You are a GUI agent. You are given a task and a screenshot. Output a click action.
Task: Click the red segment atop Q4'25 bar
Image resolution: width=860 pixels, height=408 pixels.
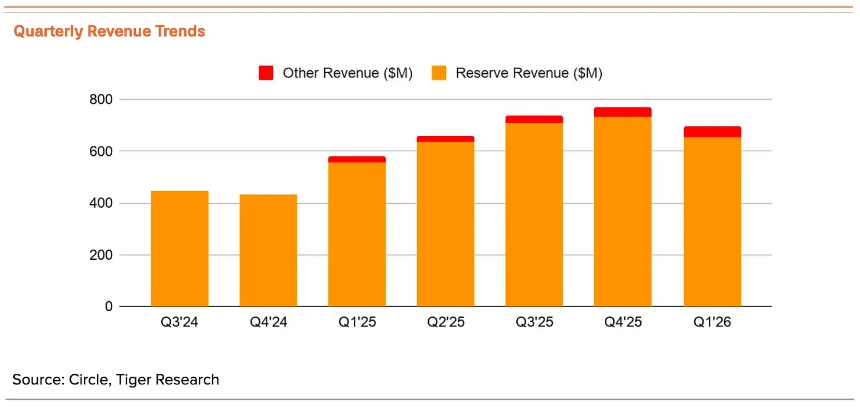click(623, 112)
